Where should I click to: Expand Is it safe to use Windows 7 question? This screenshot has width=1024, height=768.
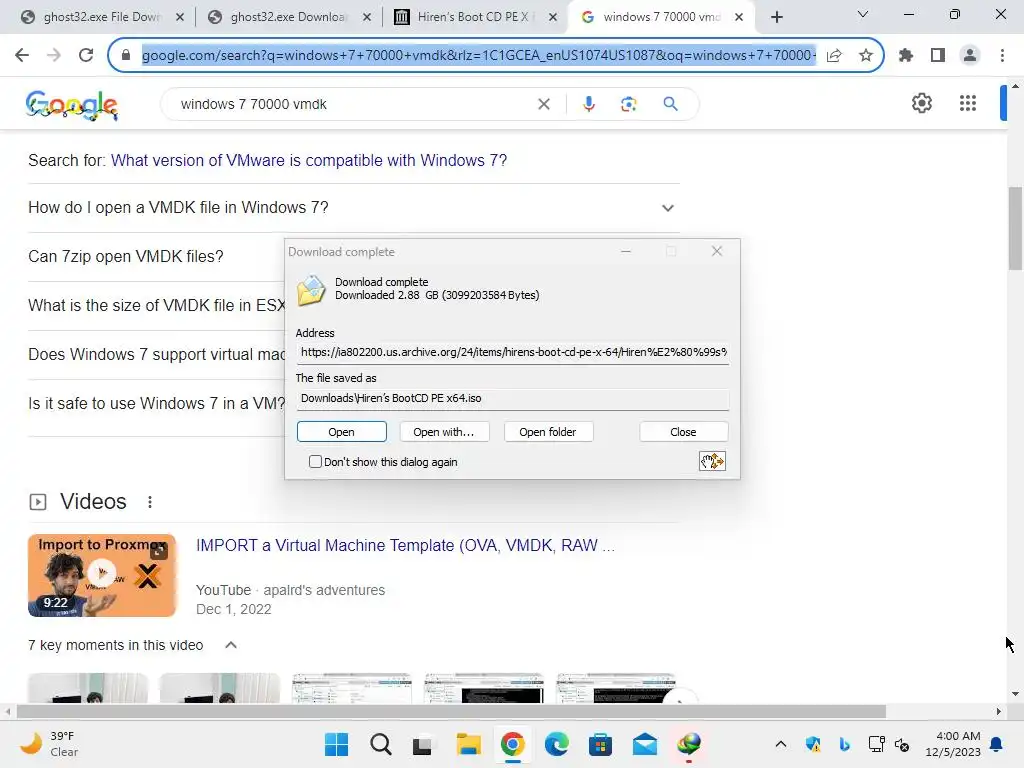point(155,404)
